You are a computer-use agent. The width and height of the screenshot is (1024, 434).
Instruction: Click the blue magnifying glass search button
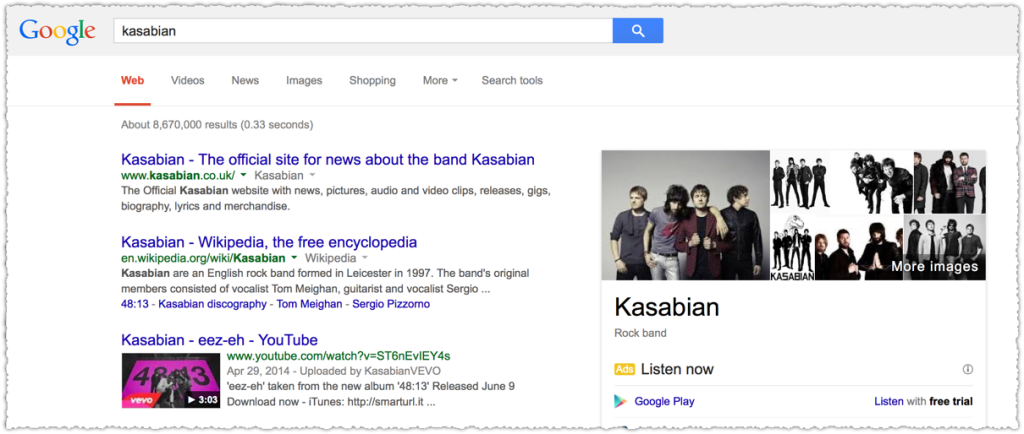click(x=637, y=31)
